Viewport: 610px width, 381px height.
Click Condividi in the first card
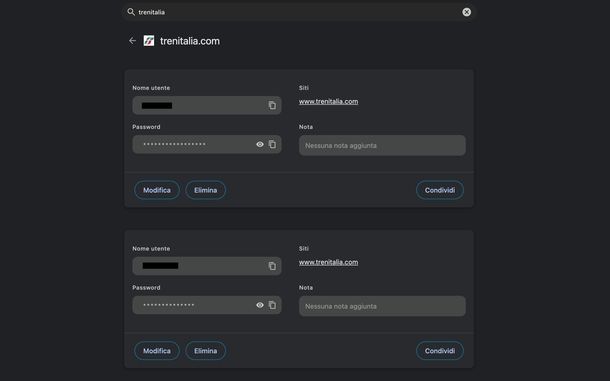point(440,190)
